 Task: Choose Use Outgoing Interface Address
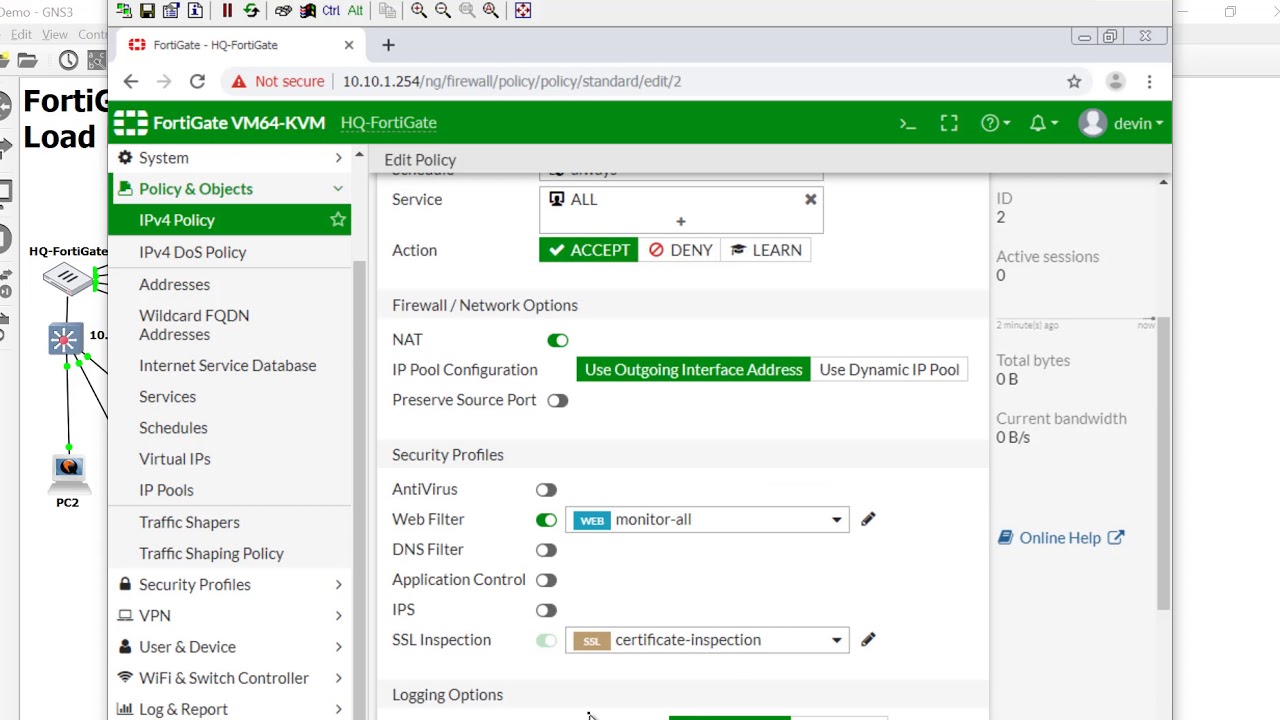click(x=693, y=369)
